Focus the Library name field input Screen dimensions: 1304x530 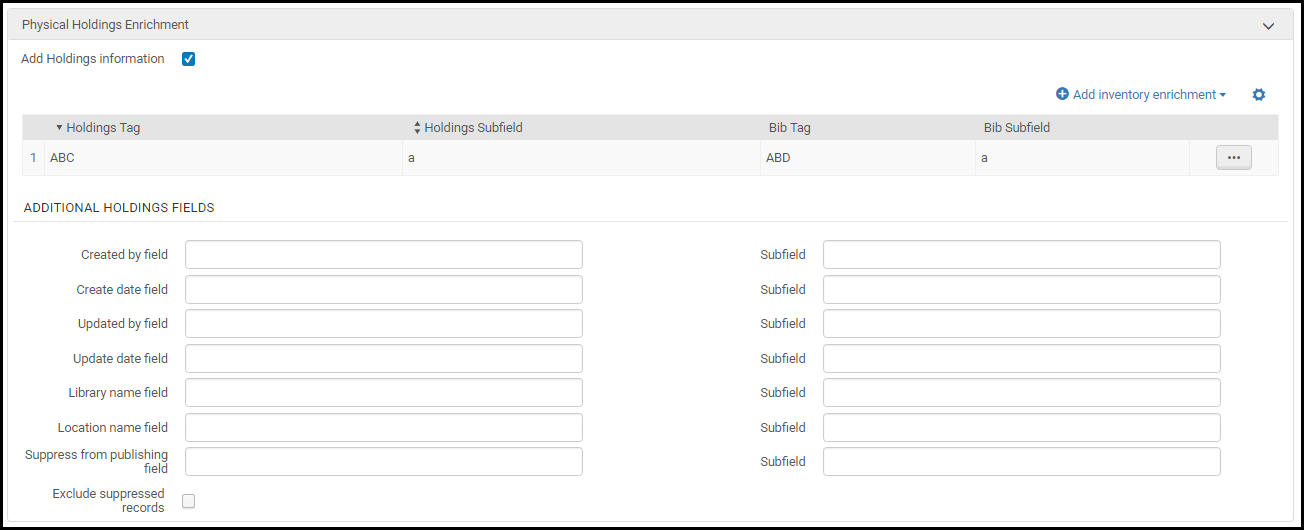coord(383,393)
